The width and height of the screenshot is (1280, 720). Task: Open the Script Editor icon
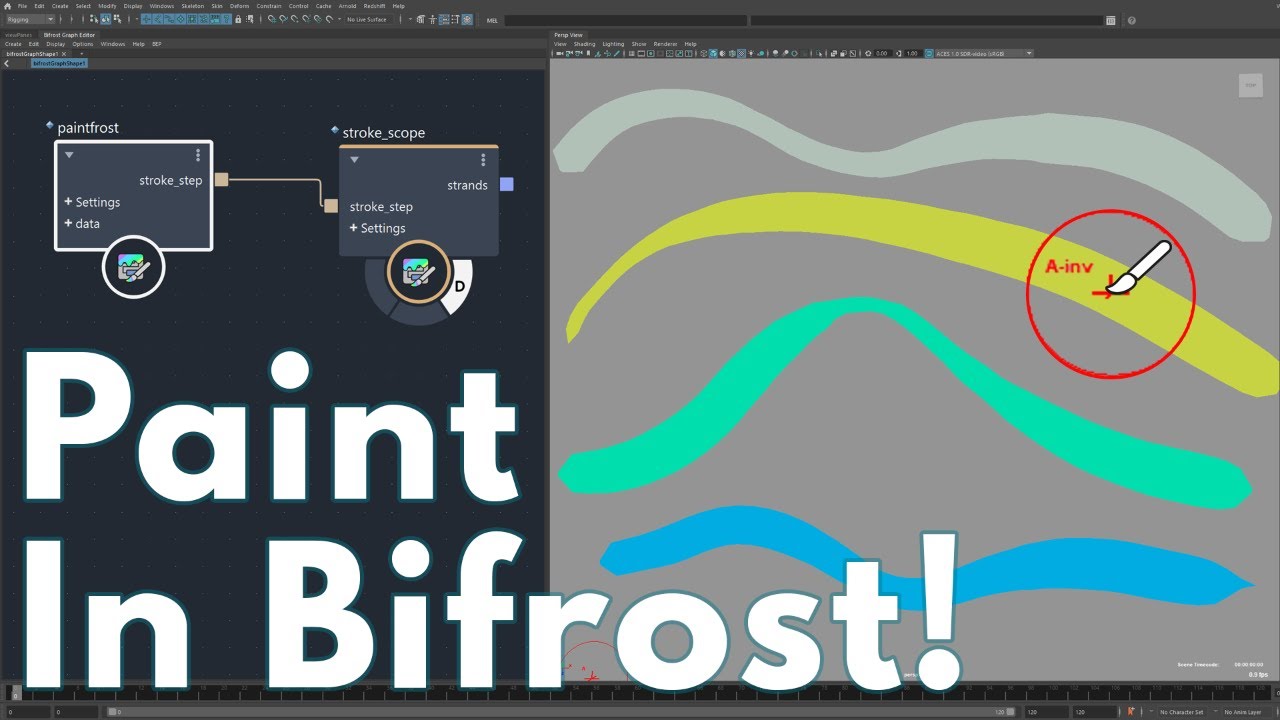pyautogui.click(x=1111, y=20)
